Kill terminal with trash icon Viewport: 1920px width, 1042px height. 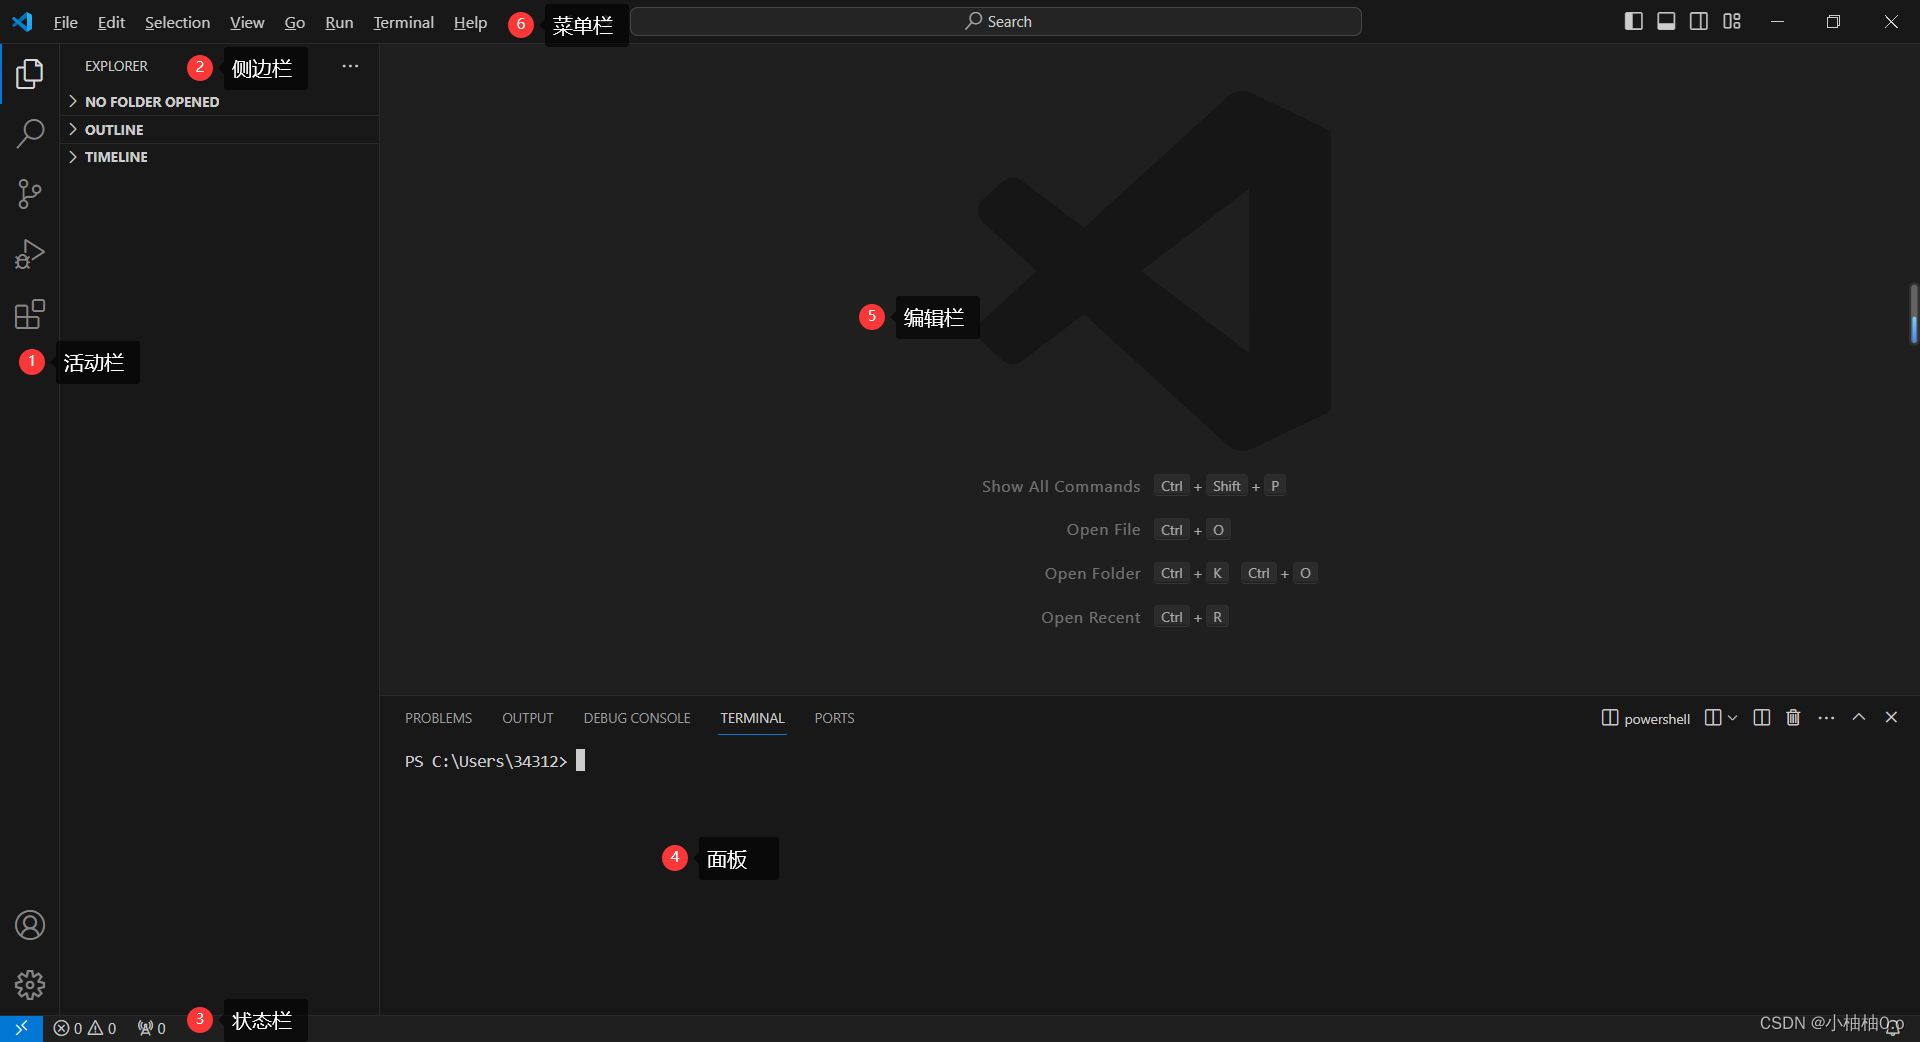1793,718
